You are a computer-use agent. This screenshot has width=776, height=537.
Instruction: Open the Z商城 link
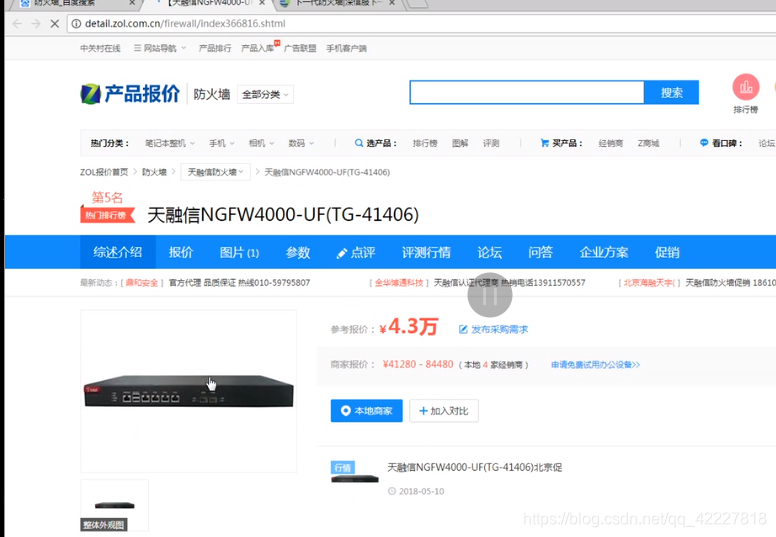[x=648, y=143]
